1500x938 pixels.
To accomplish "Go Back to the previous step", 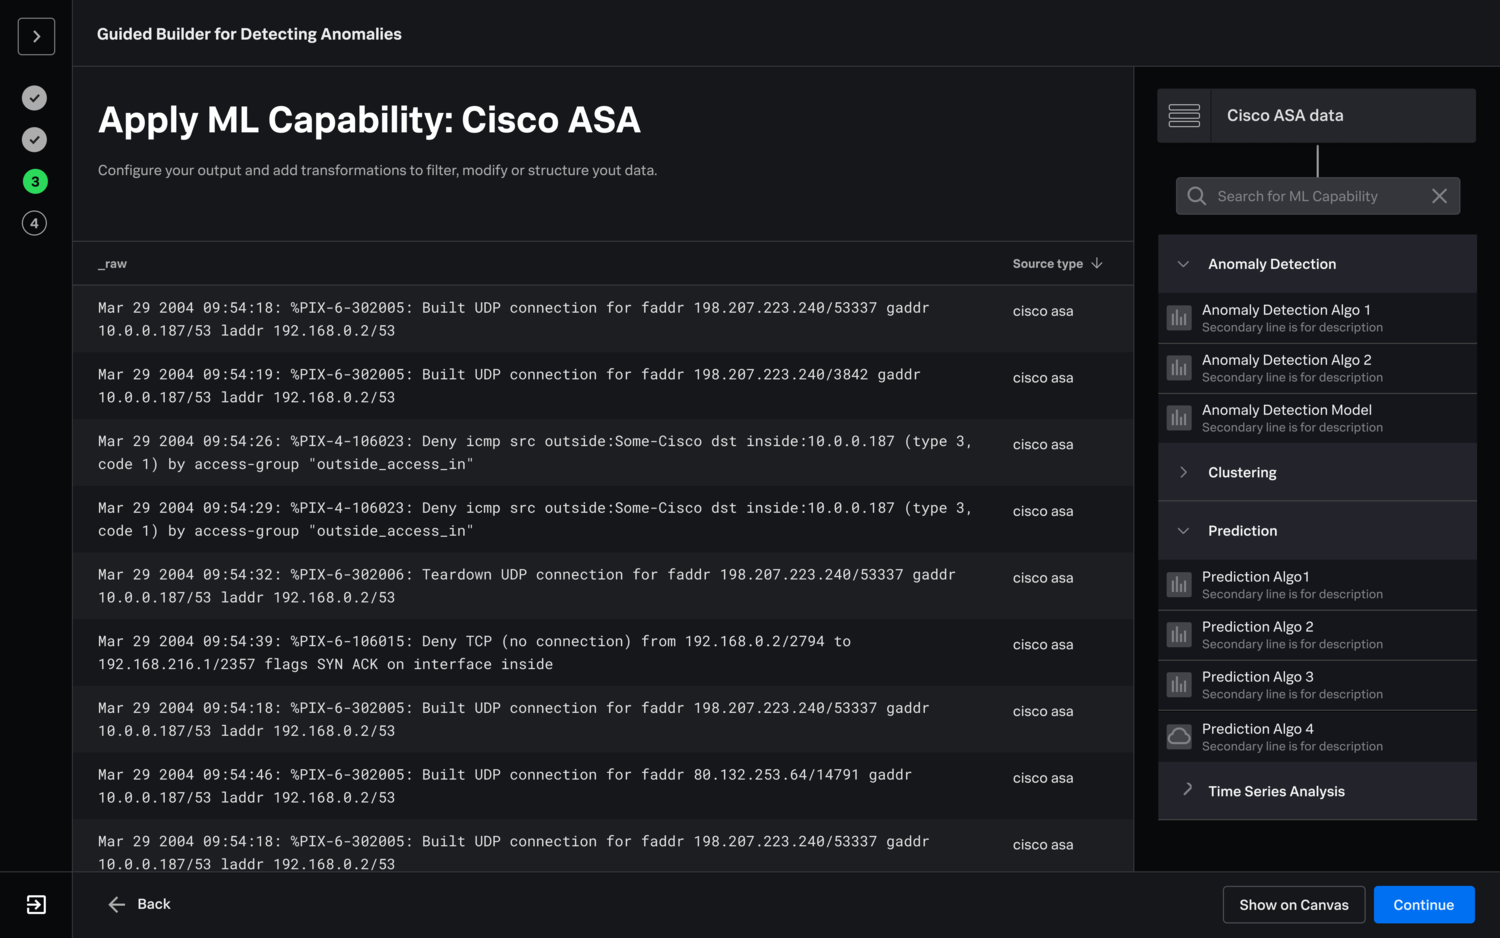I will point(139,904).
